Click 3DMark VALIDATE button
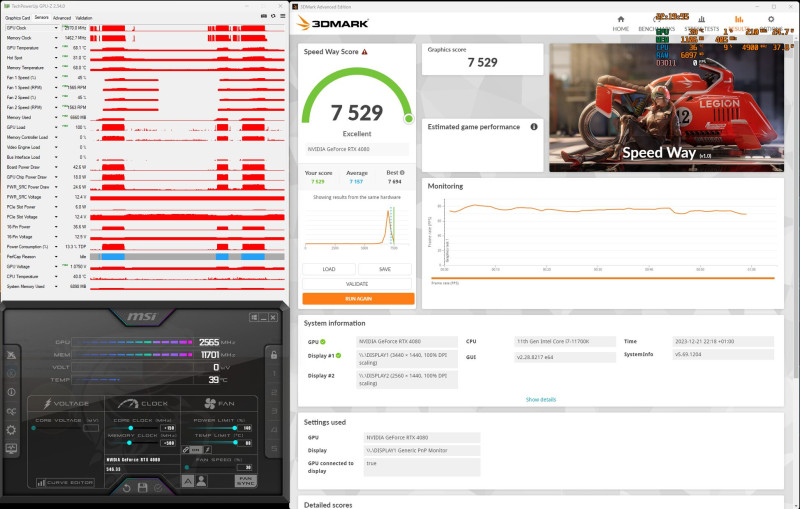The height and width of the screenshot is (509, 800). (357, 284)
